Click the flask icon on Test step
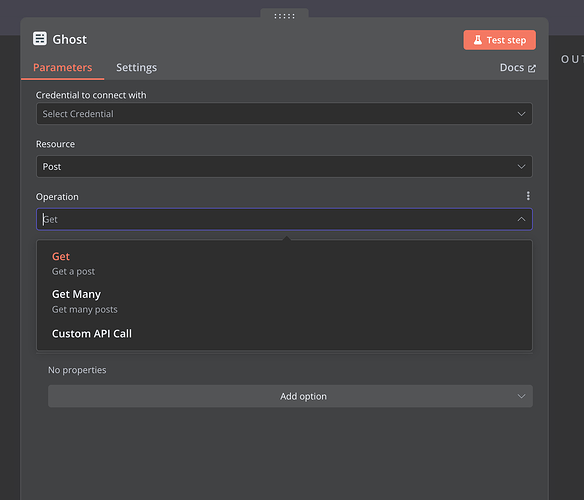 pyautogui.click(x=477, y=40)
